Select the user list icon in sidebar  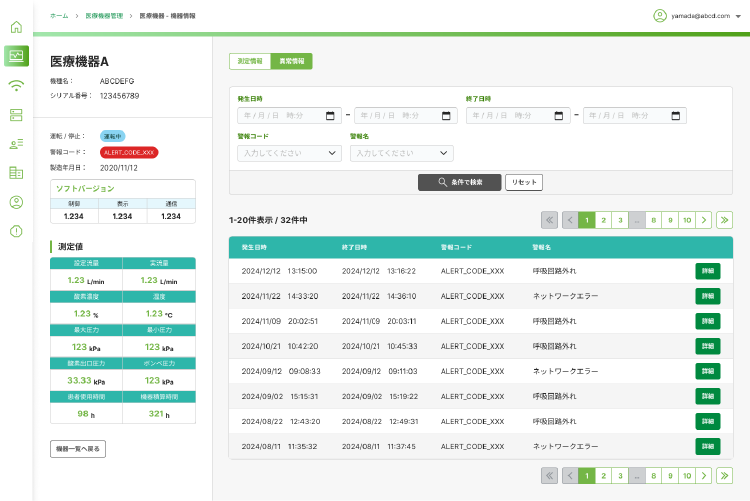(16, 144)
